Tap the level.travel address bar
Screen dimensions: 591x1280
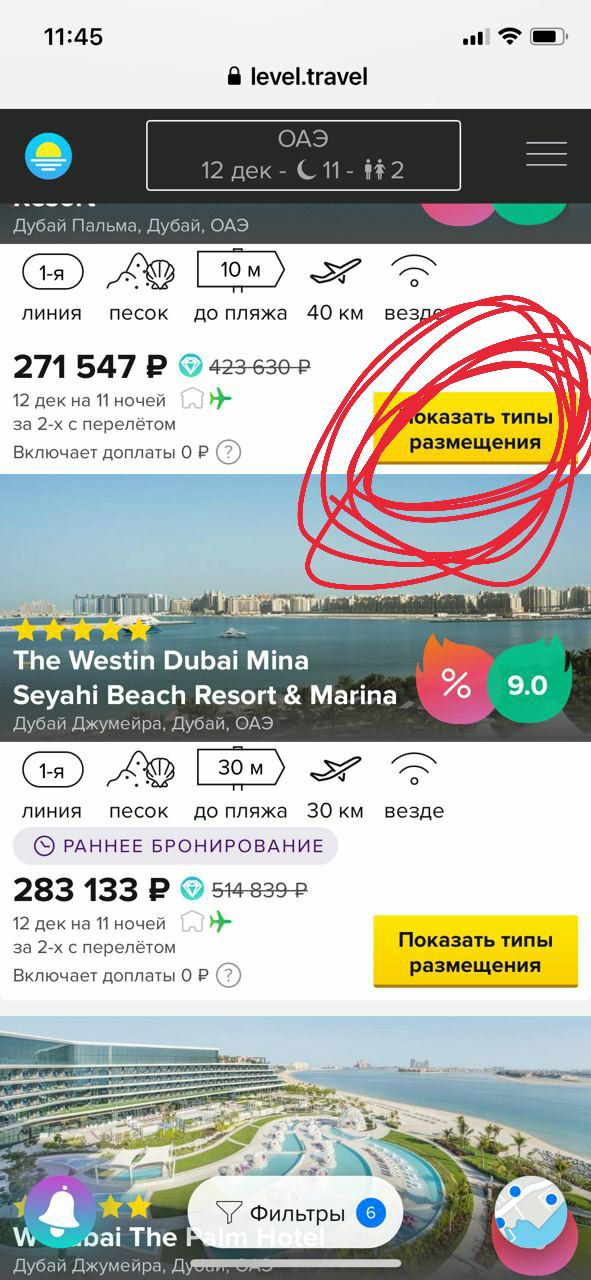click(x=297, y=76)
